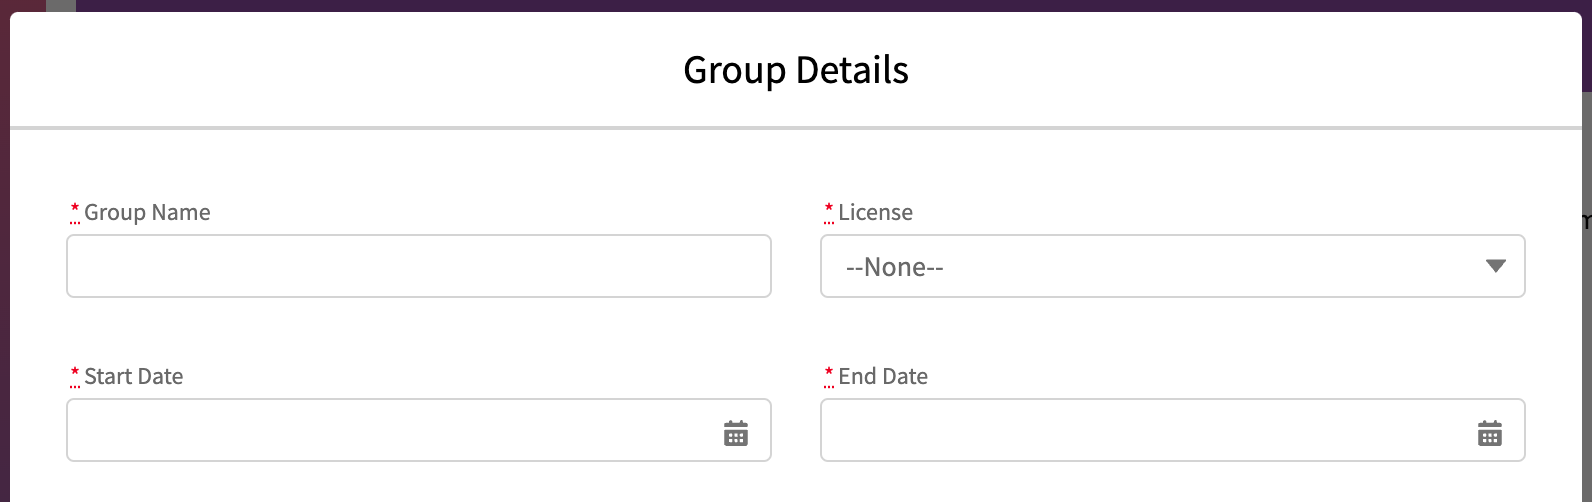
Task: Open the Start Date calendar picker icon
Action: (x=736, y=433)
